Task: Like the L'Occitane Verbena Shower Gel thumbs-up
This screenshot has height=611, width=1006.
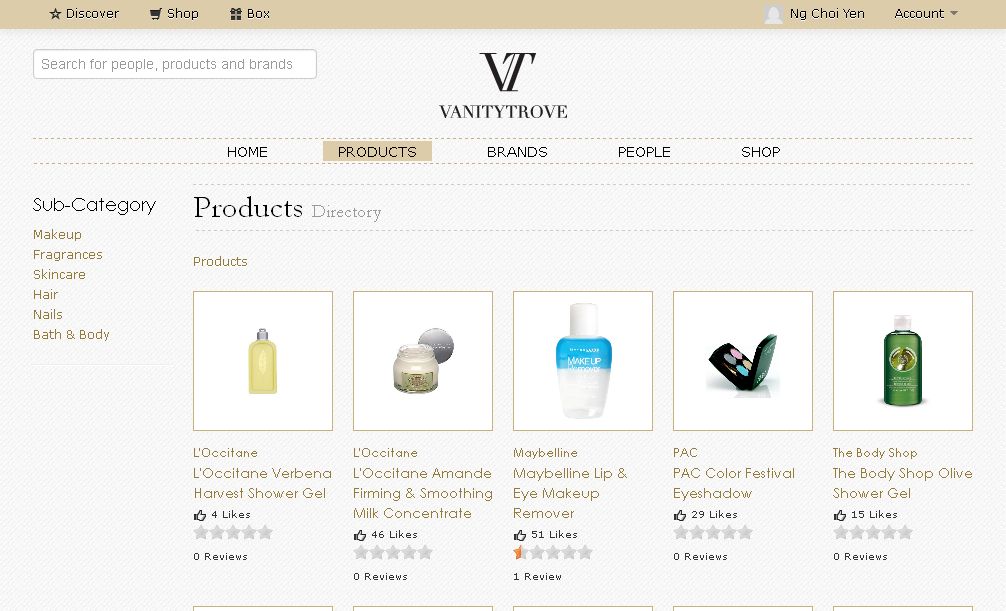Action: [x=200, y=515]
